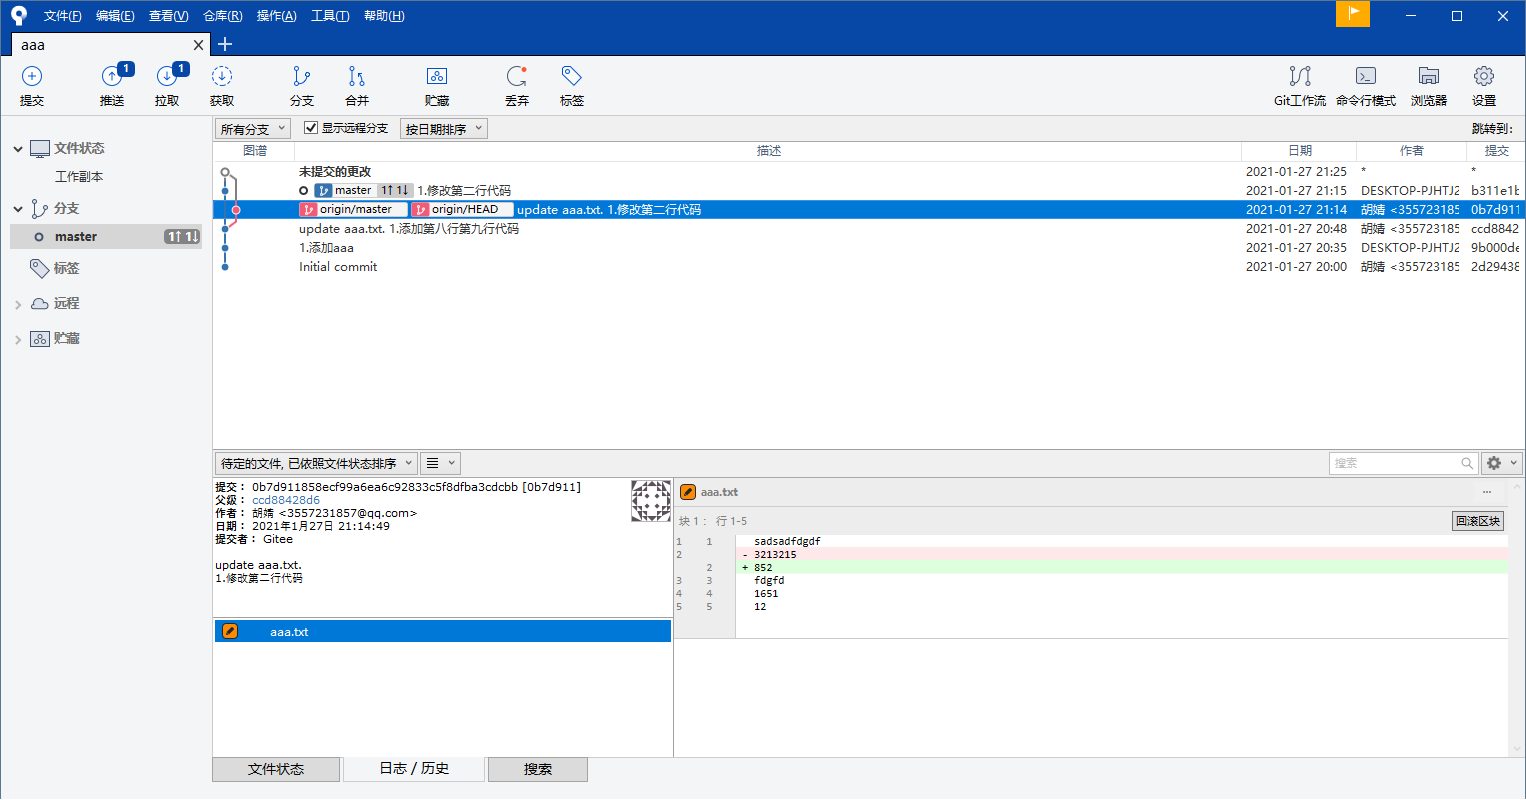Open the 编辑(E) menu
The height and width of the screenshot is (800, 1526).
pos(115,16)
